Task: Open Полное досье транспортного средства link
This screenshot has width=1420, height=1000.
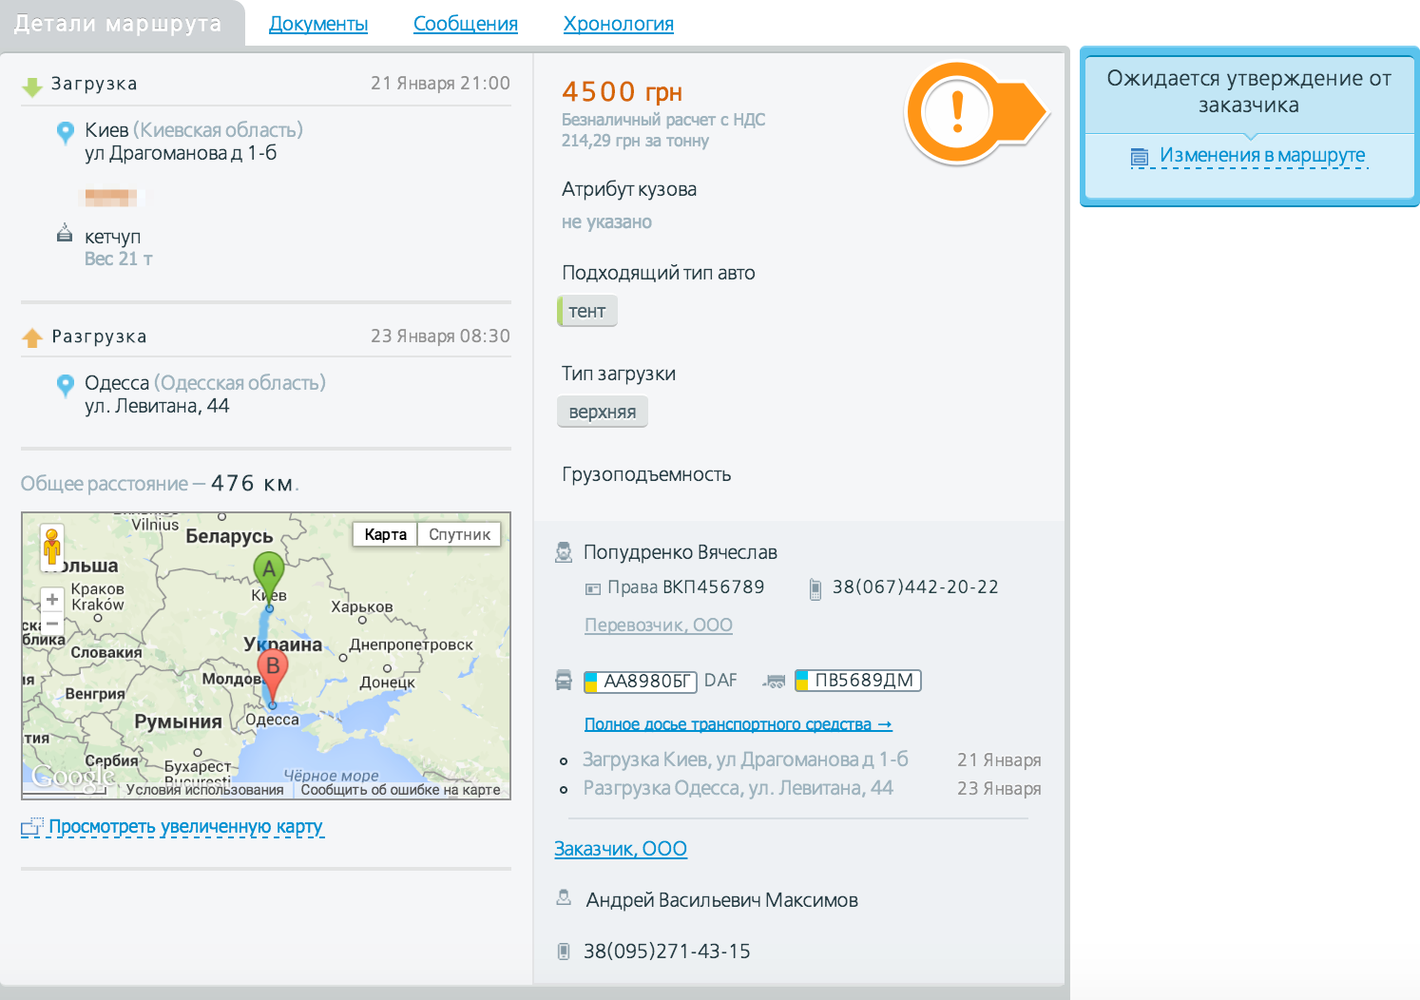Action: tap(738, 724)
